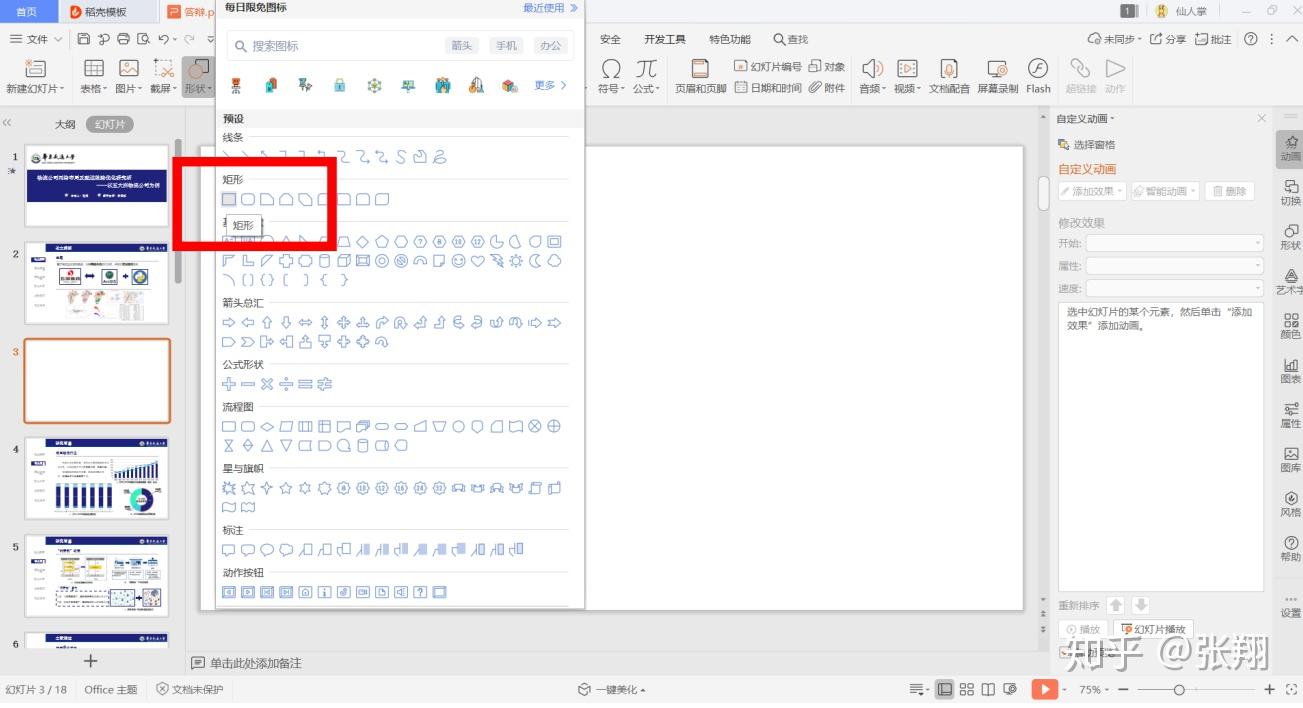Image resolution: width=1303 pixels, height=708 pixels.
Task: Insert 幻灯片编号 (slide number)
Action: point(768,66)
